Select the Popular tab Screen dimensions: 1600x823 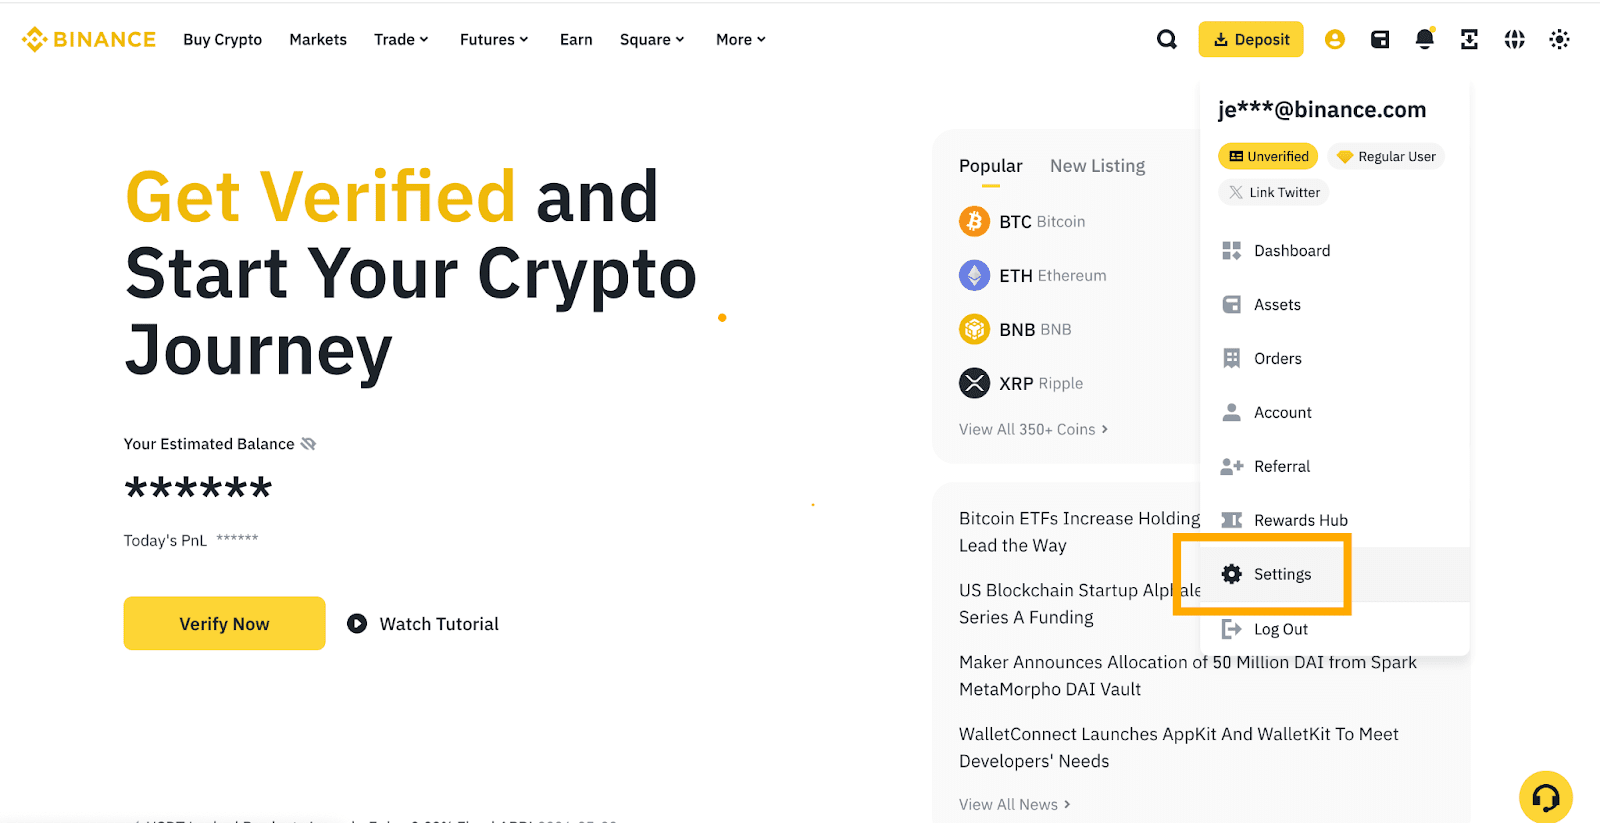click(x=990, y=165)
